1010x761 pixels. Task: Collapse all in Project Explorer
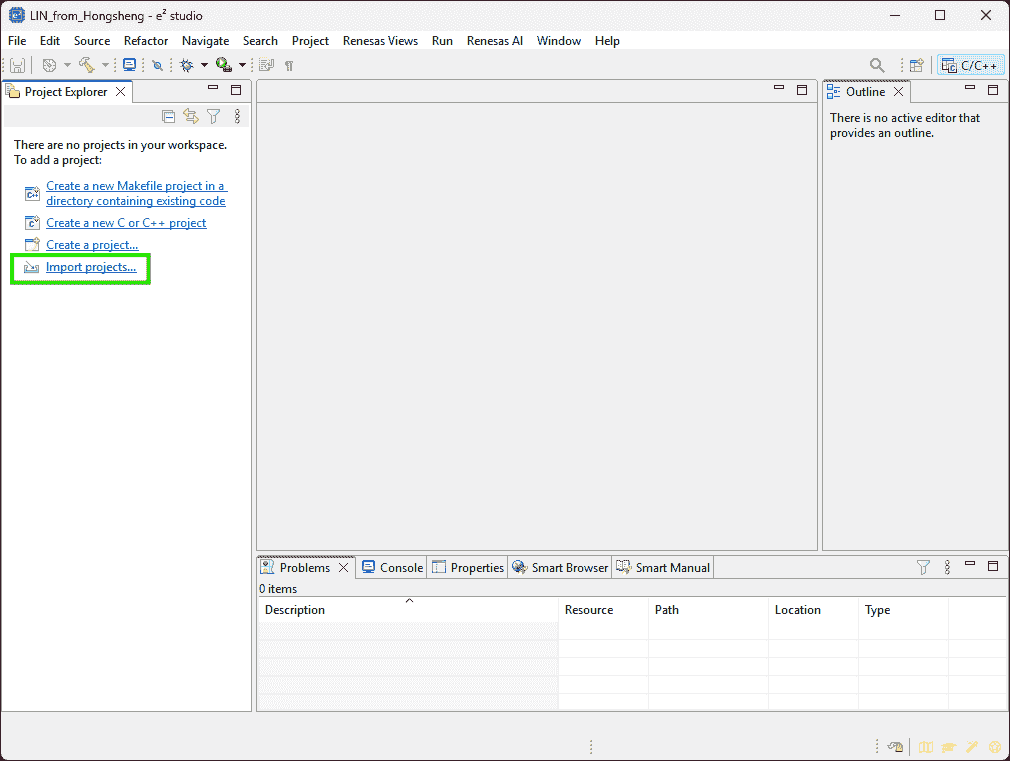click(x=168, y=117)
